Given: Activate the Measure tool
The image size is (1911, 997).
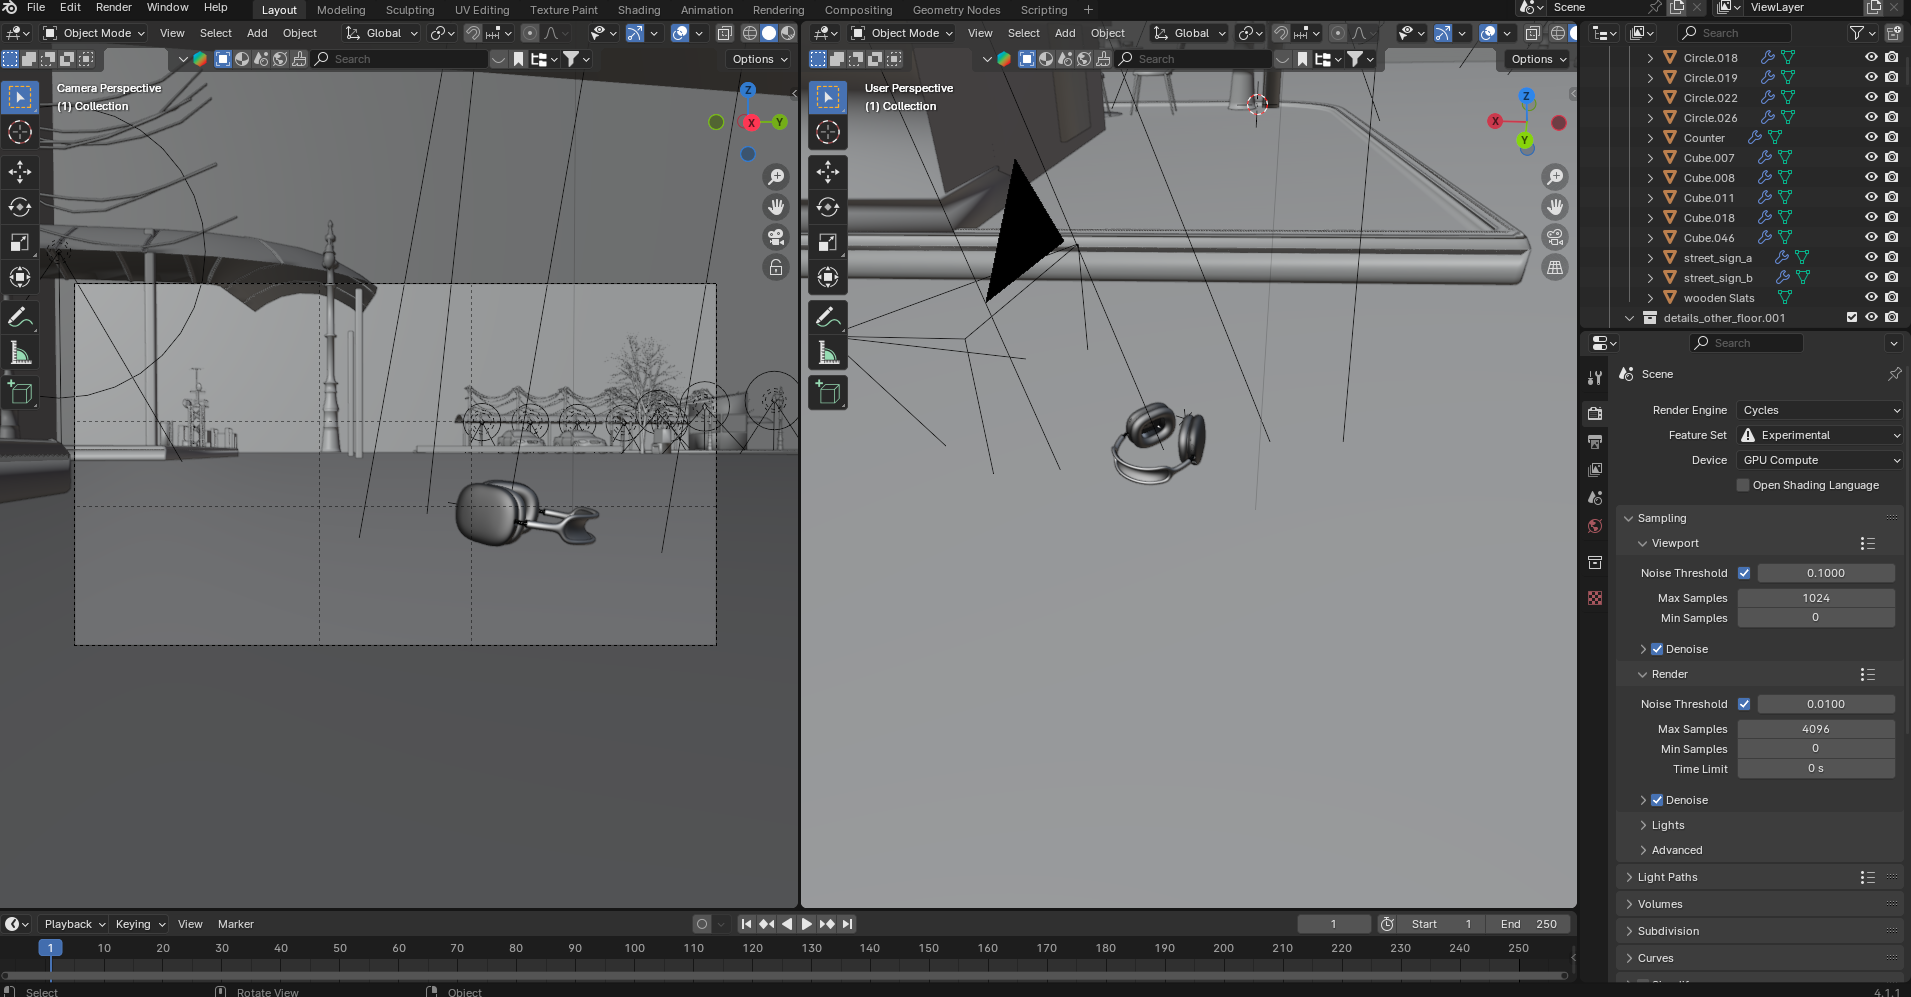Looking at the screenshot, I should tap(20, 352).
